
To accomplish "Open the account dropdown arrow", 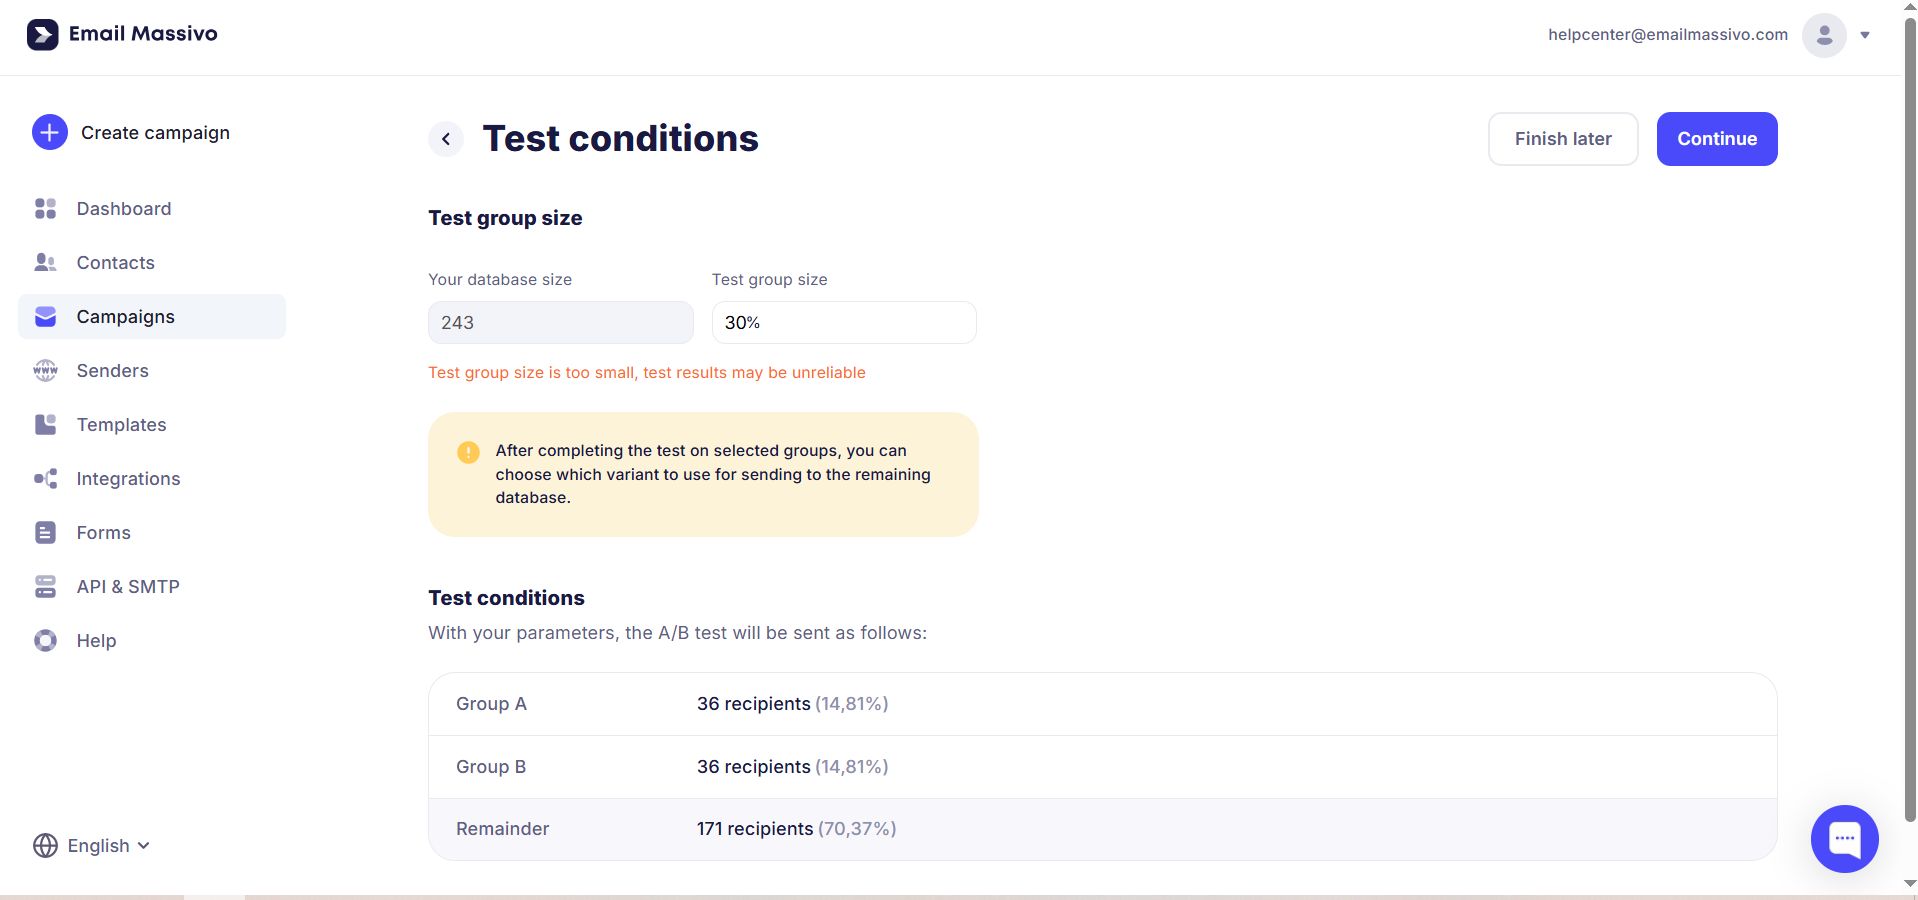I will tap(1864, 35).
